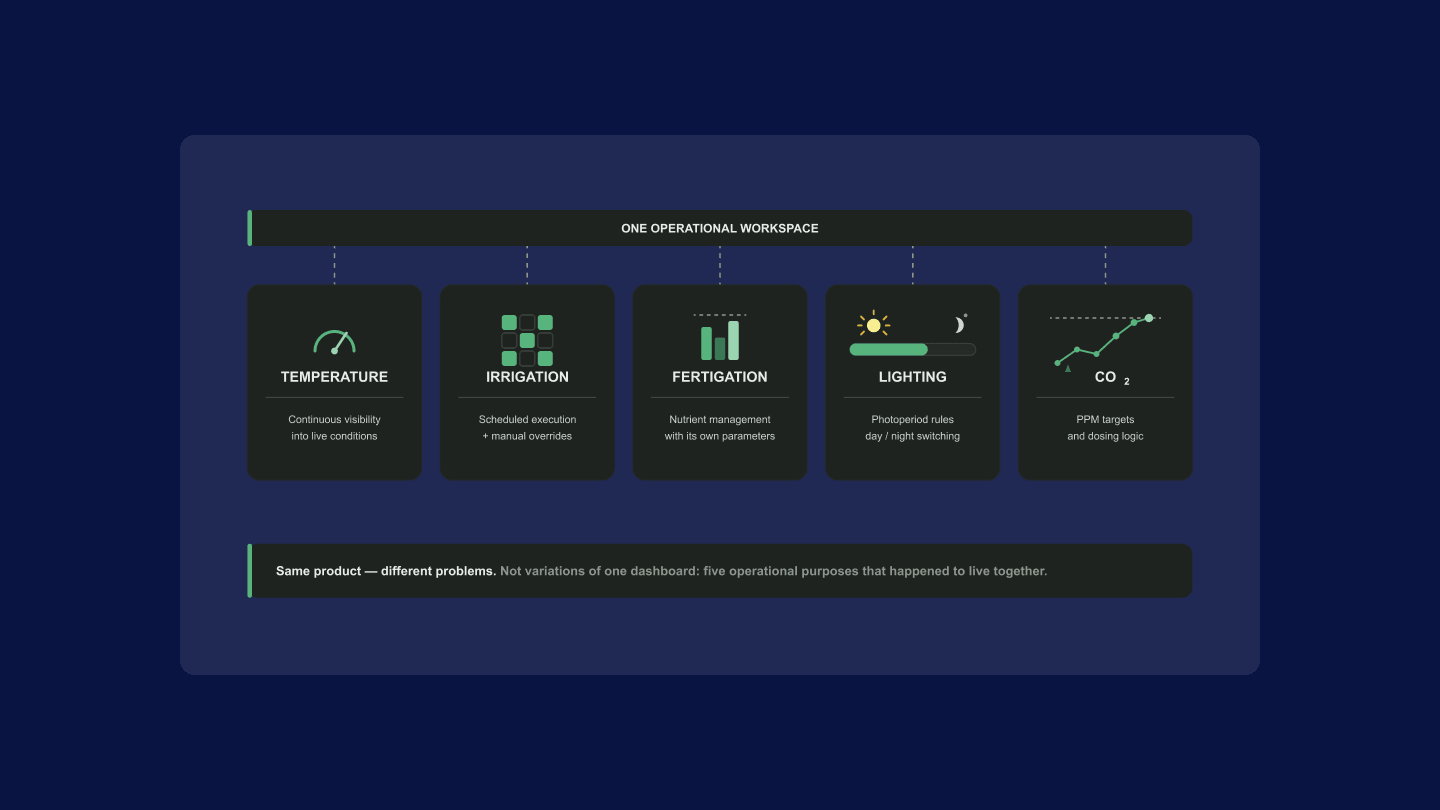1440x810 pixels.
Task: Select the FERTIGATION heading
Action: click(720, 377)
